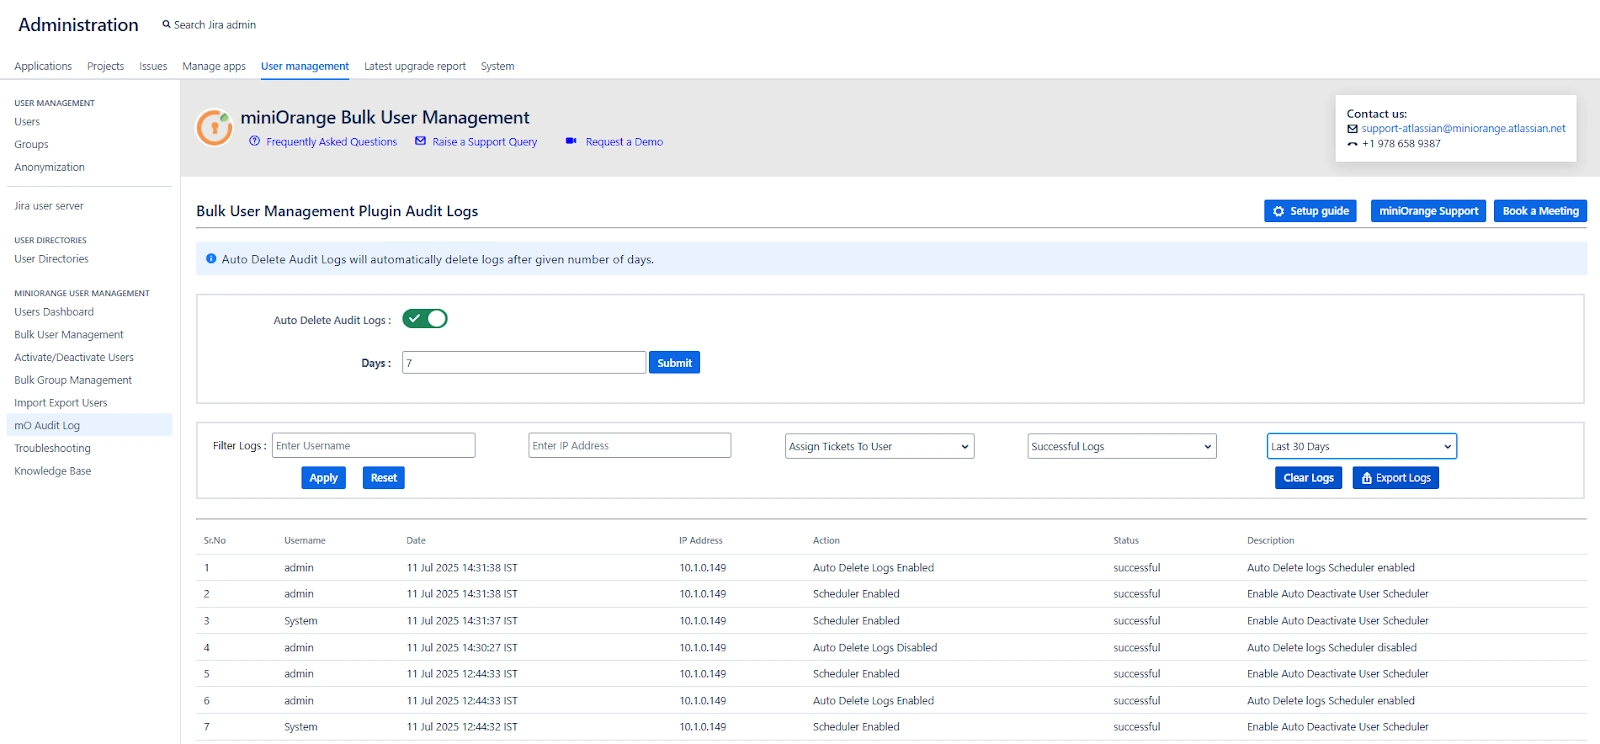Viewport: 1600px width, 744px height.
Task: Click the question mark icon beside Frequently Asked Questions
Action: pos(254,141)
